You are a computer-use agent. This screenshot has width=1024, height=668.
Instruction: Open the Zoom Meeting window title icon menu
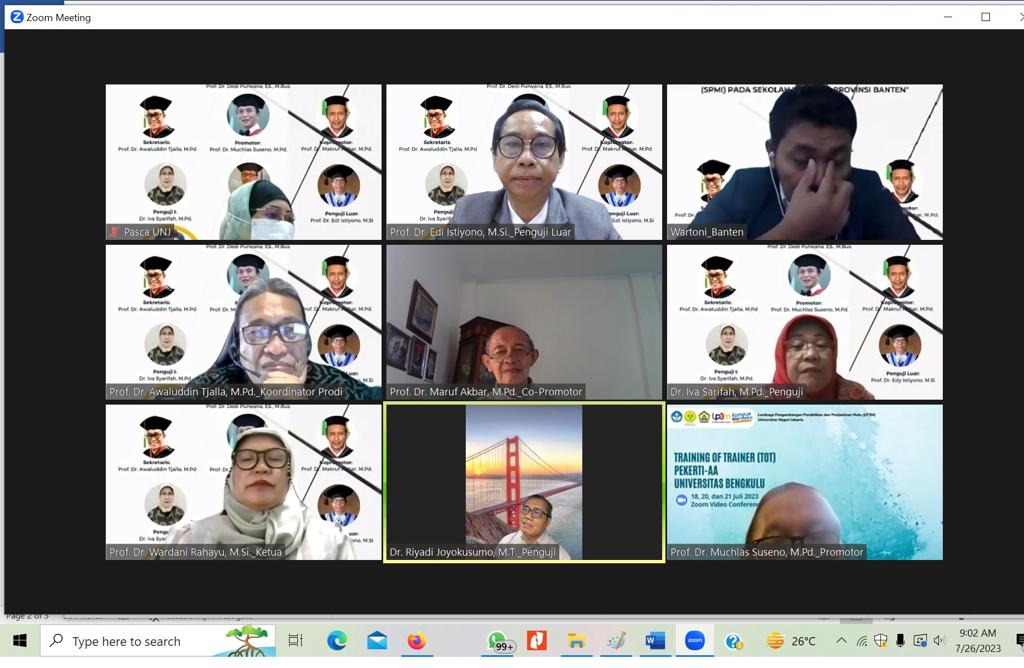point(17,17)
